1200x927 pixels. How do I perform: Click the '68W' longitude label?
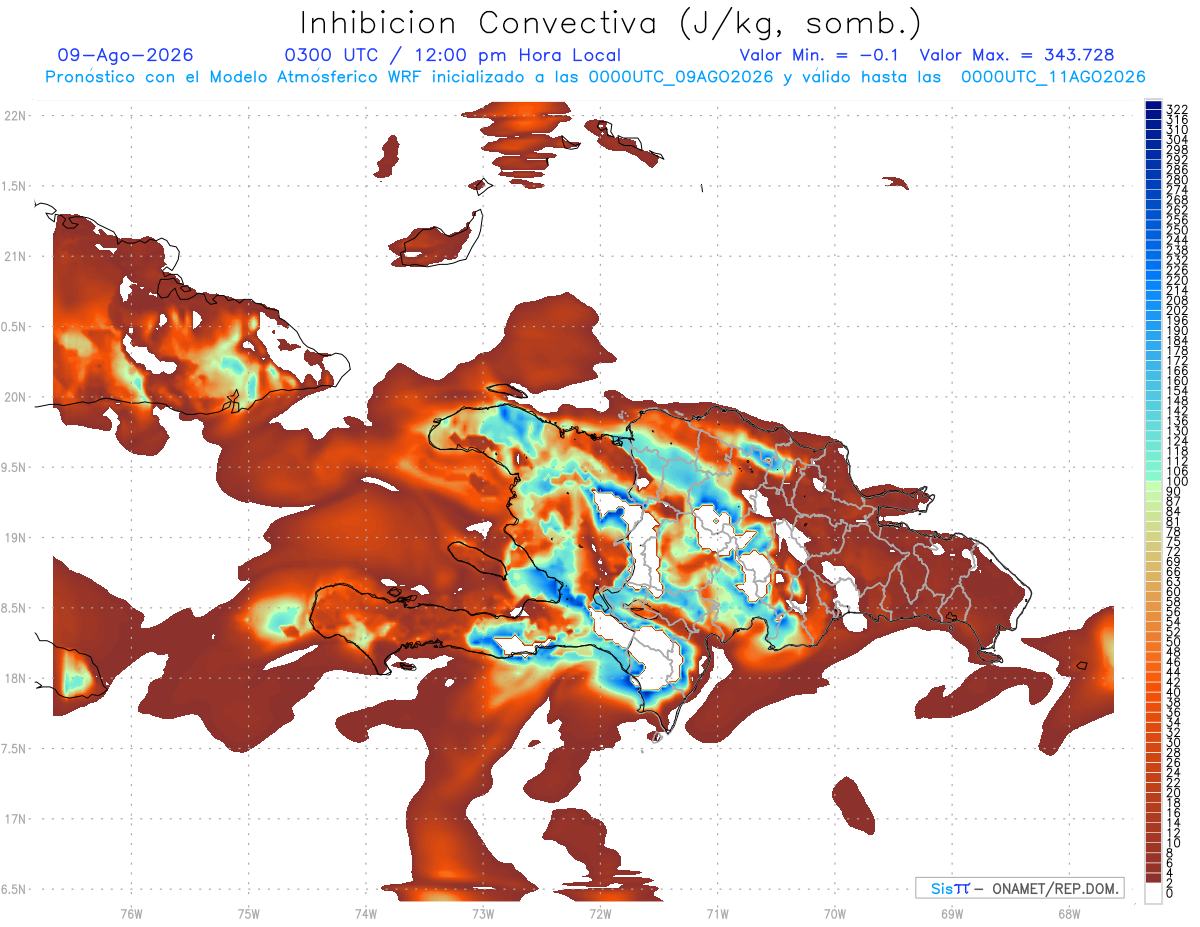[x=1068, y=913]
